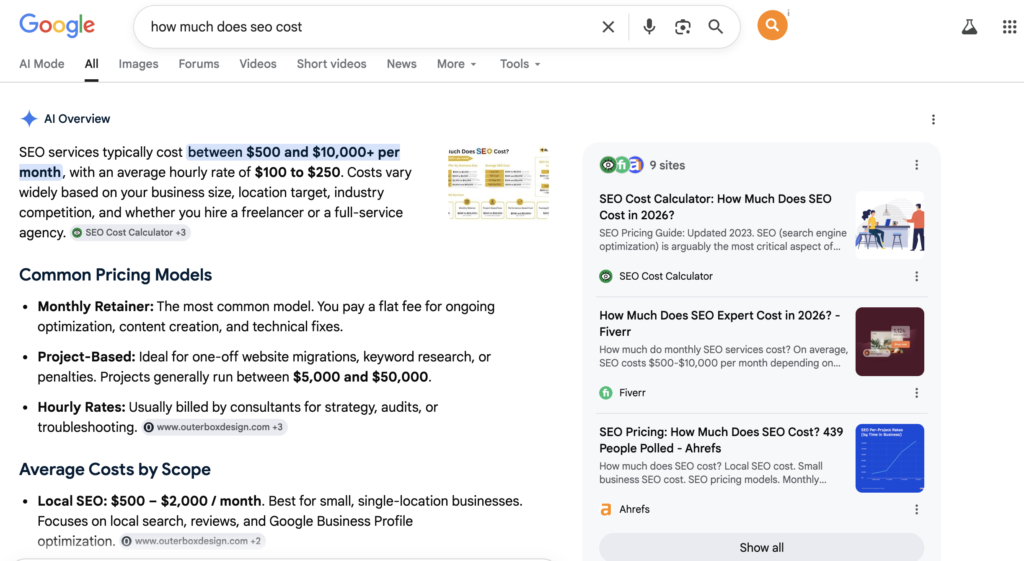This screenshot has width=1024, height=561.
Task: Open 'How Much Does SEO Expert Cost' Fiverr link
Action: coord(720,323)
